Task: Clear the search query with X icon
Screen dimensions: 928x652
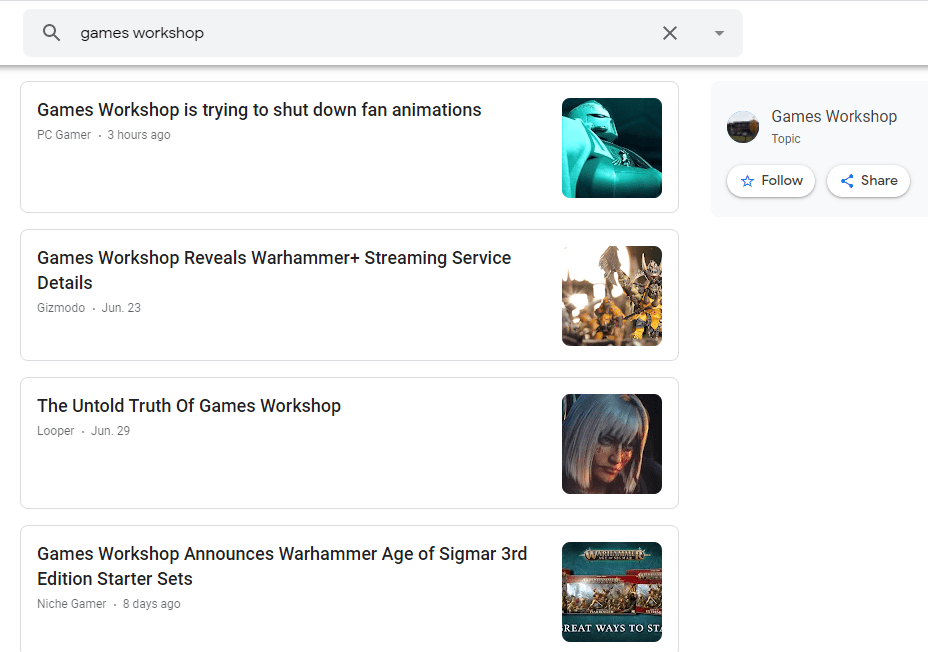Action: [670, 33]
